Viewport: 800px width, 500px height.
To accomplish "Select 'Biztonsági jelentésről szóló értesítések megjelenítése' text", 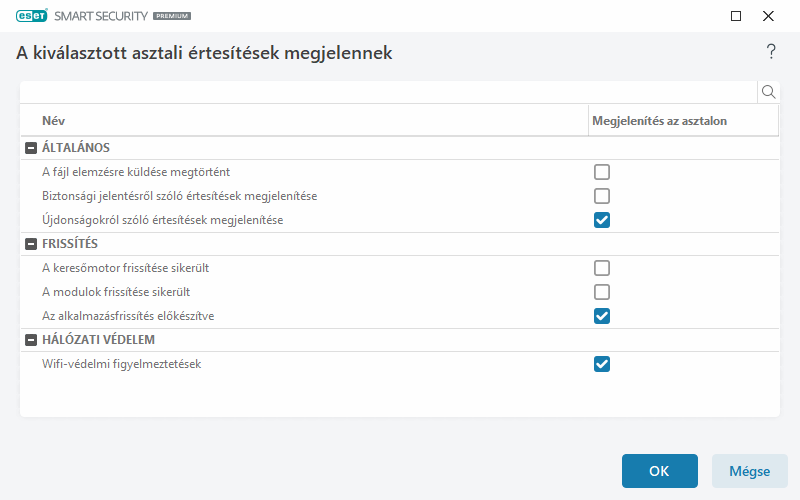I will point(180,196).
